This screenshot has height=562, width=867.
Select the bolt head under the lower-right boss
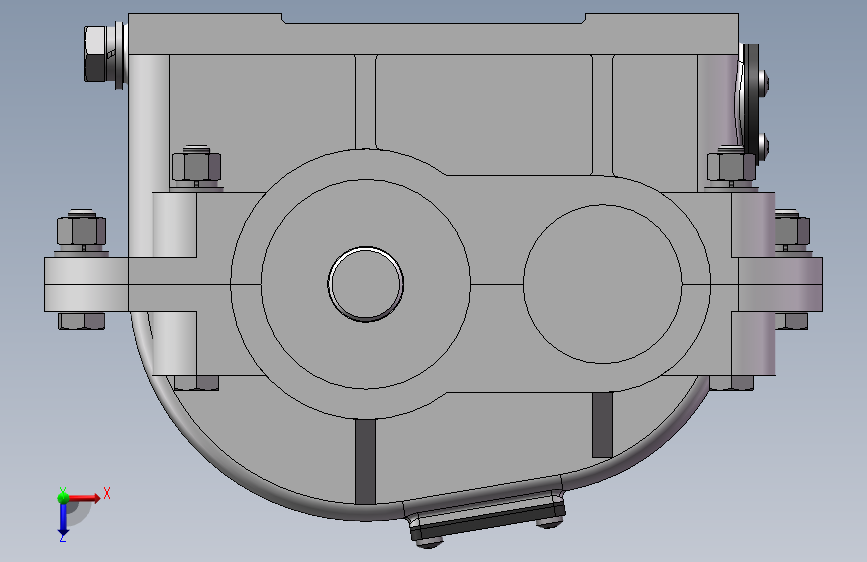[x=731, y=383]
